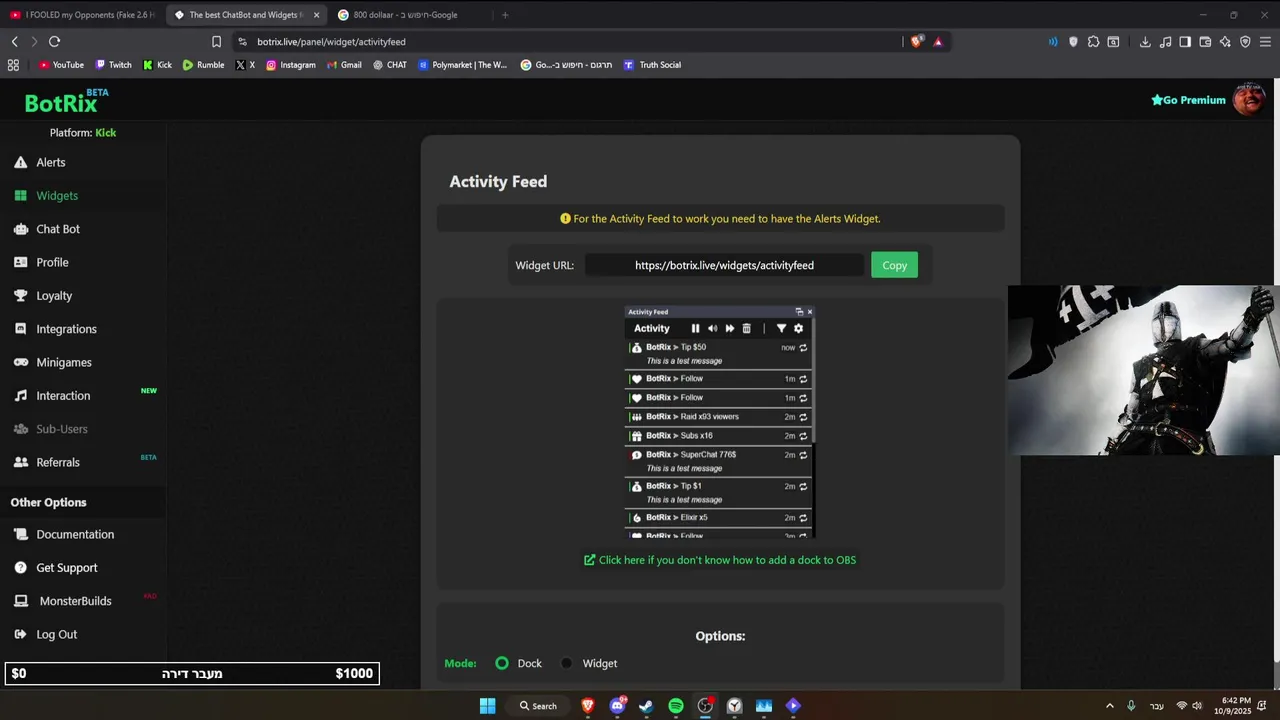The image size is (1280, 720).
Task: Click the taskbar Search box
Action: click(538, 706)
